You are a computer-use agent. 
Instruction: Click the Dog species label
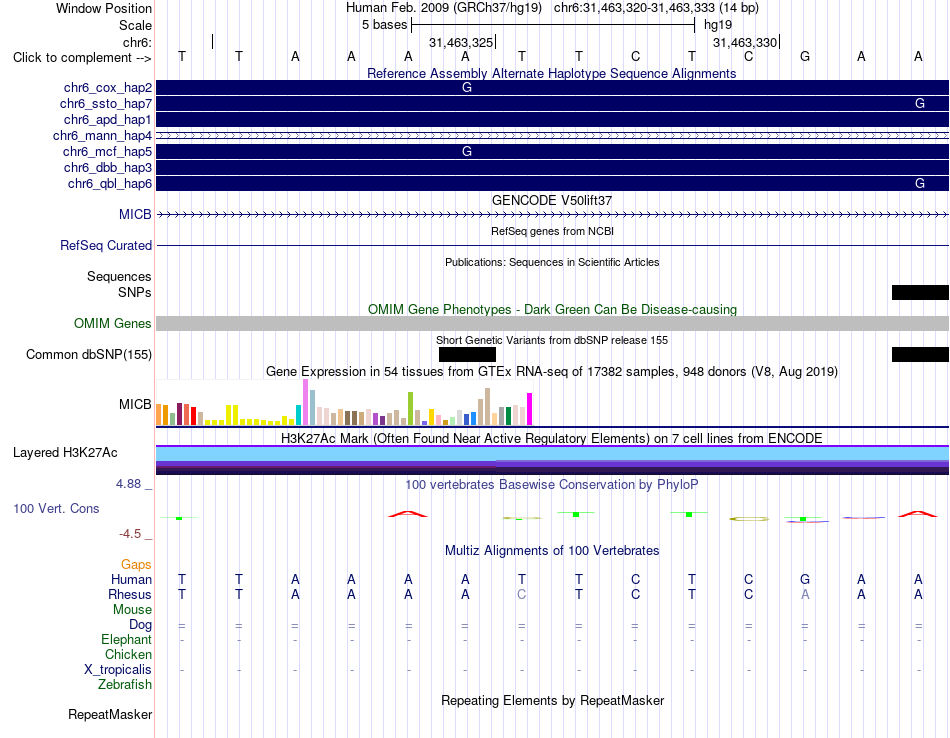point(140,625)
